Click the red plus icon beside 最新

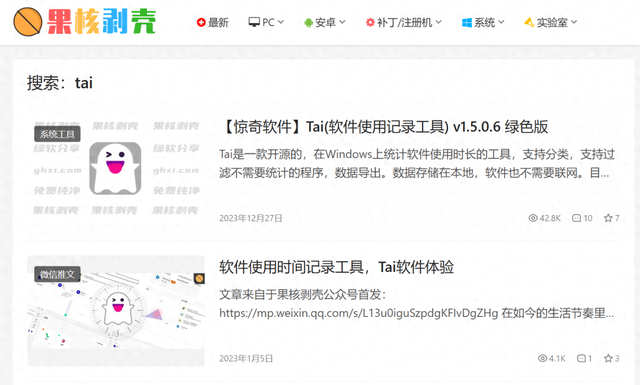[201, 22]
